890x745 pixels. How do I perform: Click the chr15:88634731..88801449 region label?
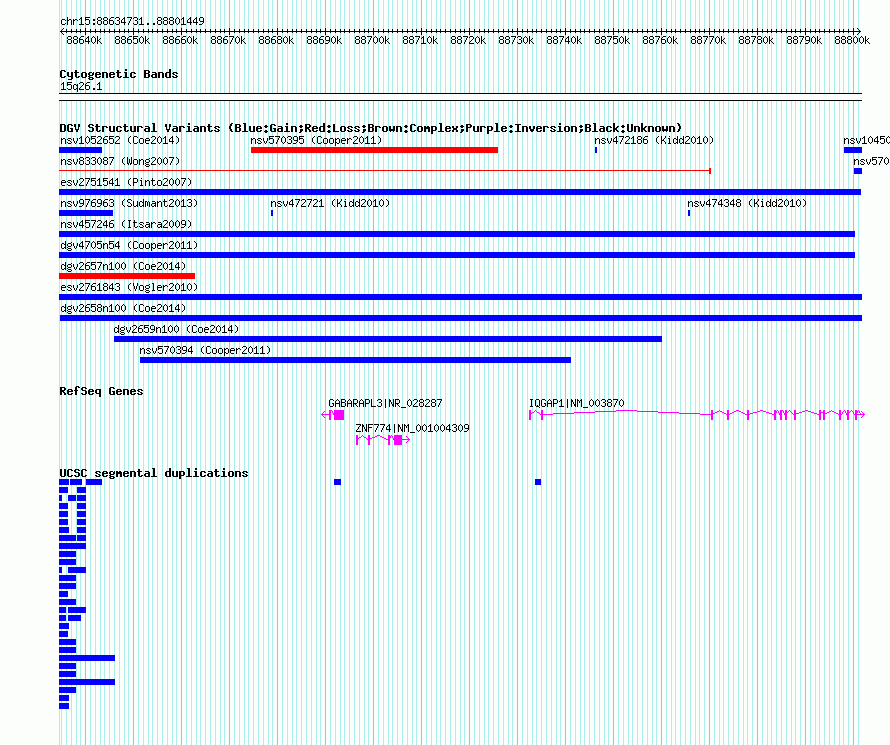click(x=132, y=21)
